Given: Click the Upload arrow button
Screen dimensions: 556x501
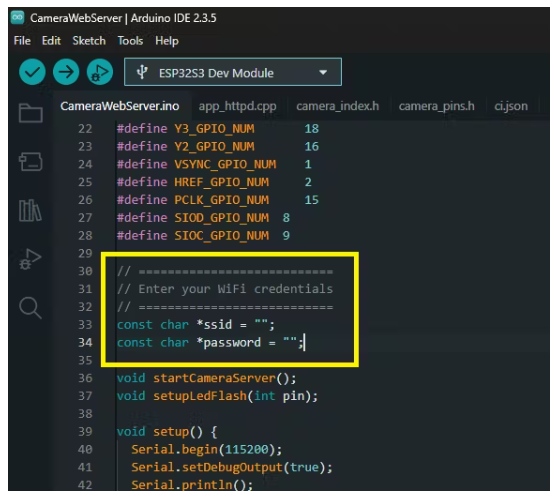Looking at the screenshot, I should [x=66, y=72].
